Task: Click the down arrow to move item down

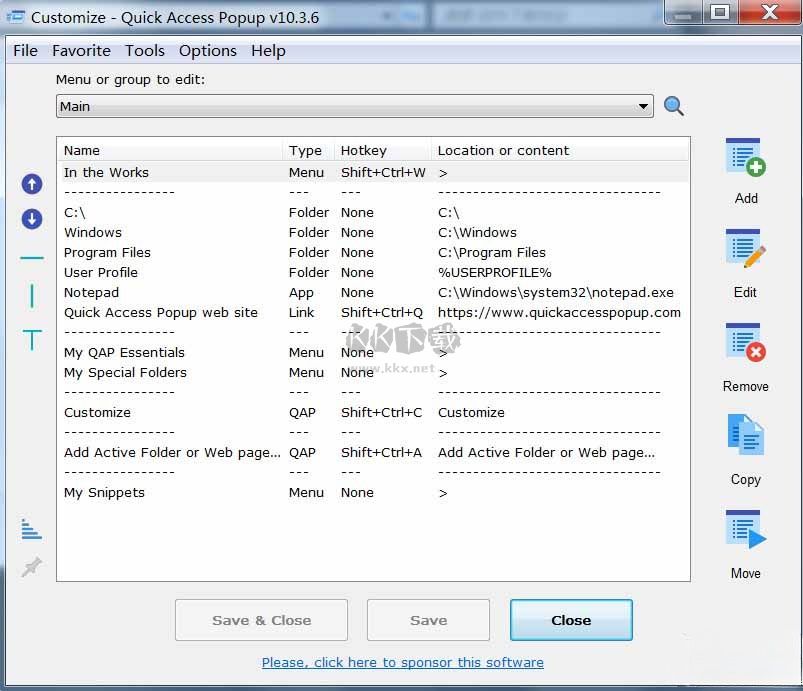Action: point(32,219)
